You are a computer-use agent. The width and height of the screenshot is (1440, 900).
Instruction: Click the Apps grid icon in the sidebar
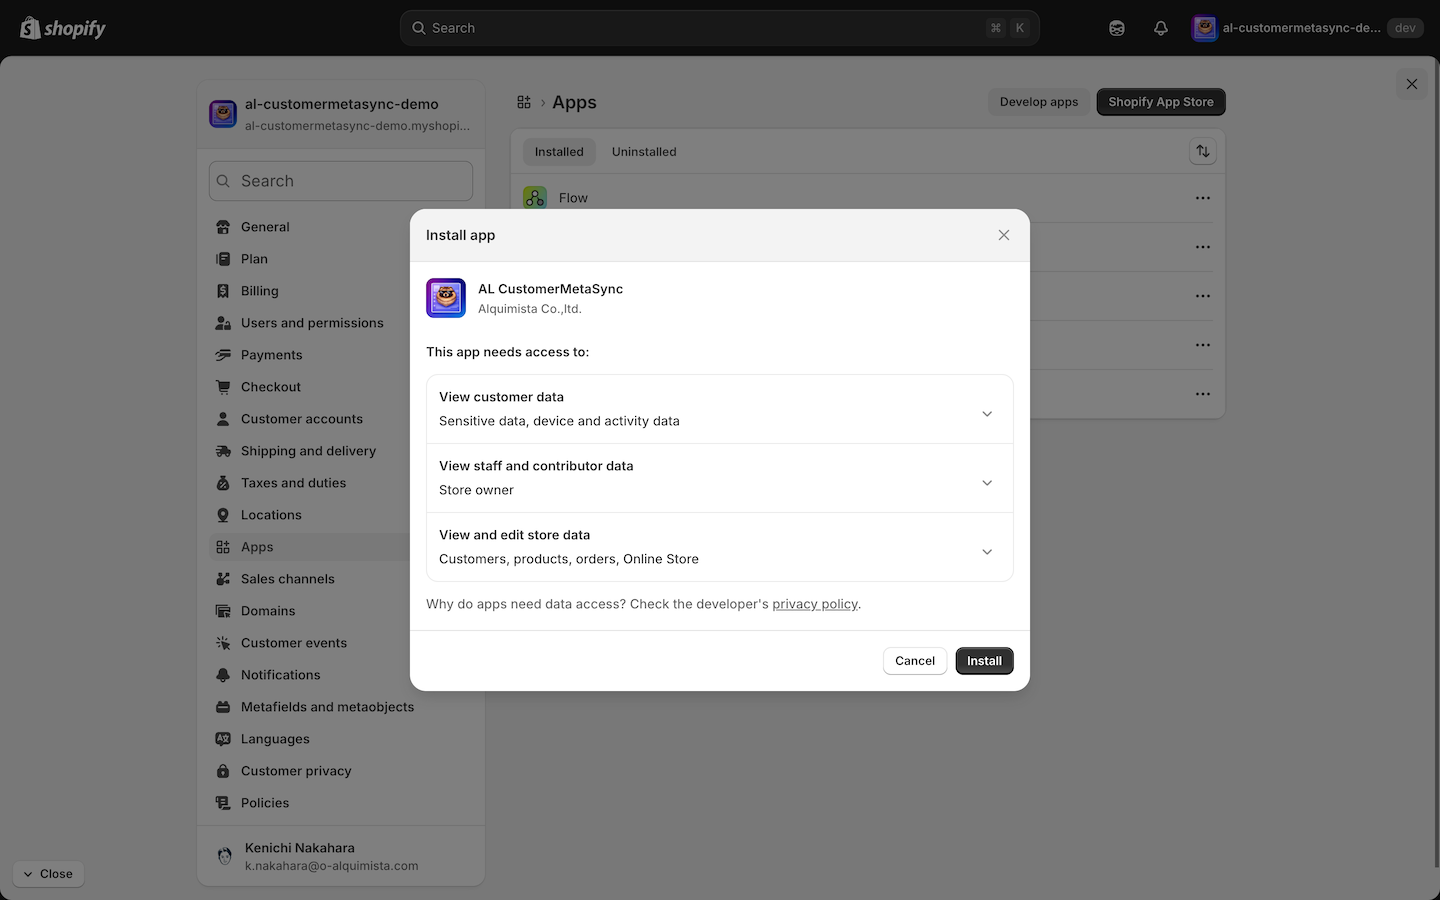click(223, 547)
